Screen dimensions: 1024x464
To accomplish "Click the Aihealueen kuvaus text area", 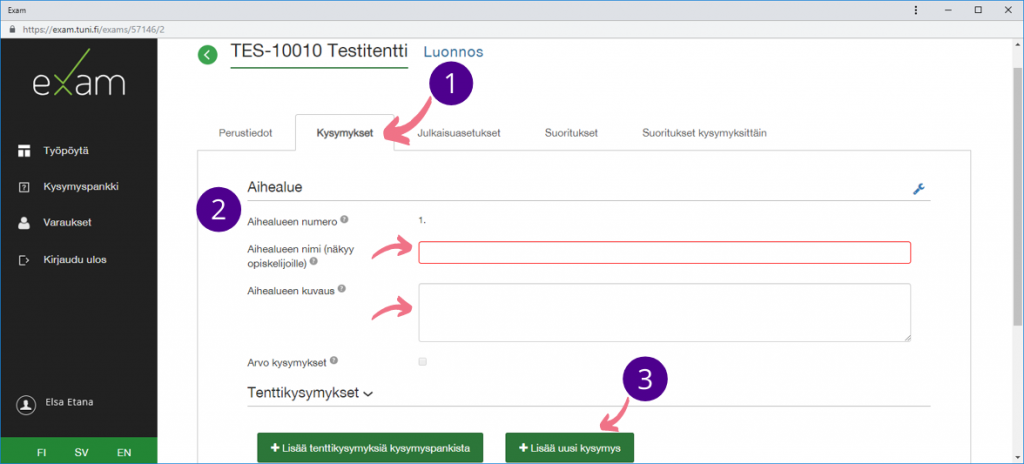I will 664,312.
